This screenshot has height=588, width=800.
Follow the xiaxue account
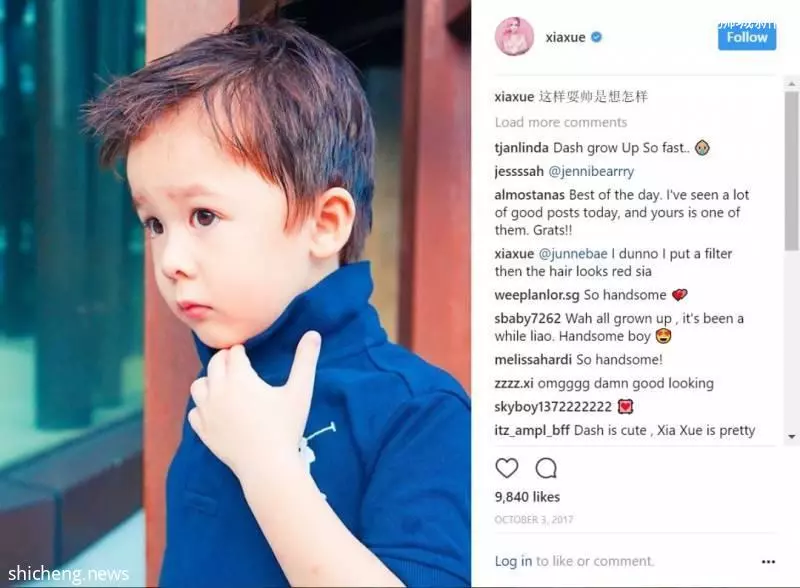coord(747,37)
